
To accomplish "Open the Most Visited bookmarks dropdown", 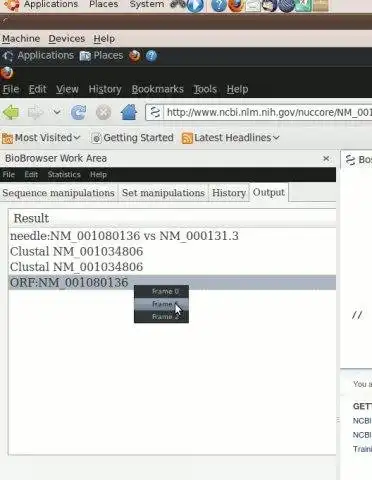I will point(41,138).
